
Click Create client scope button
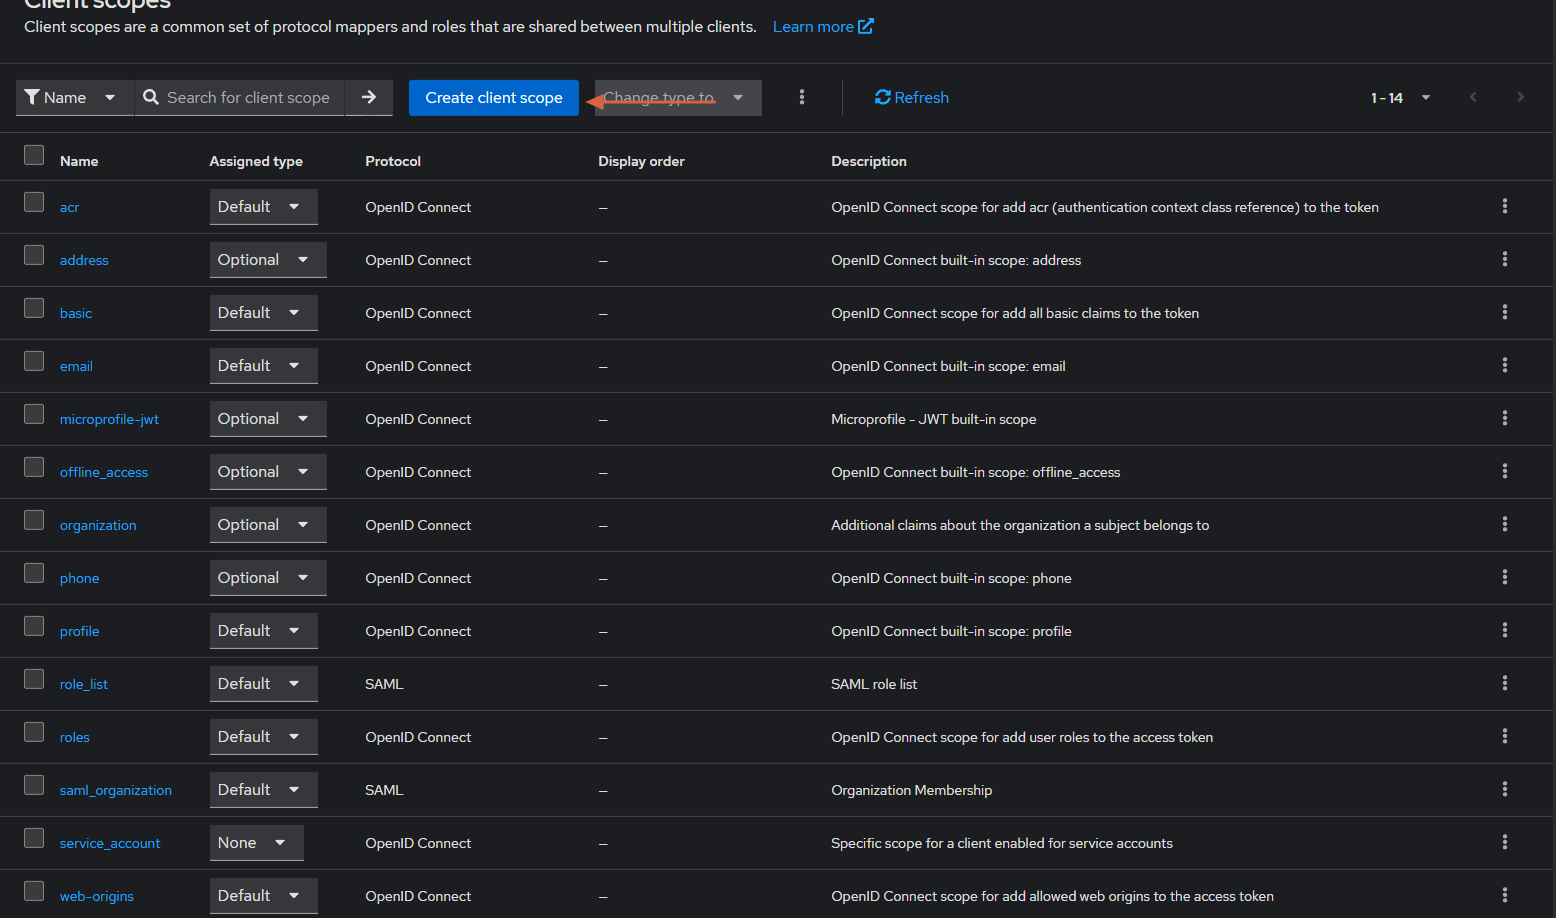[494, 97]
